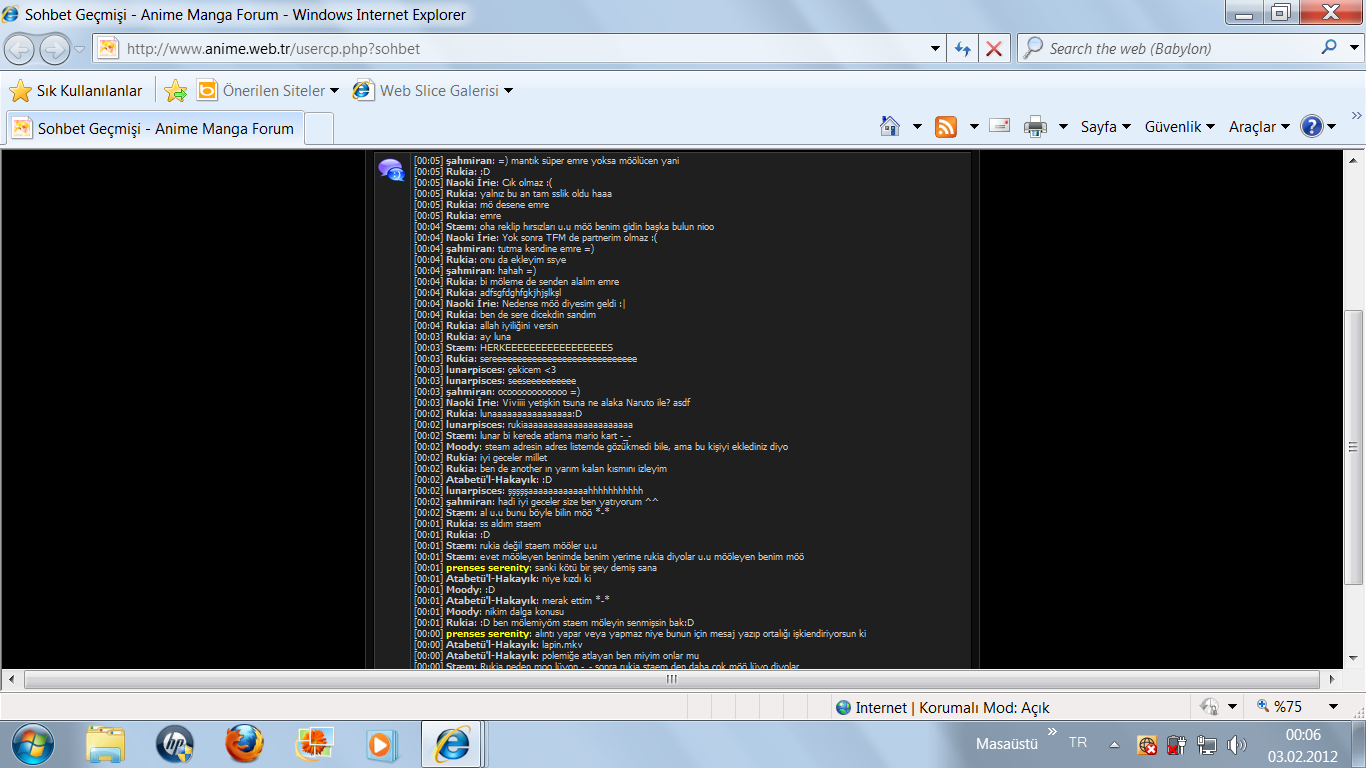
Task: Click the search magnifier icon
Action: [1329, 47]
